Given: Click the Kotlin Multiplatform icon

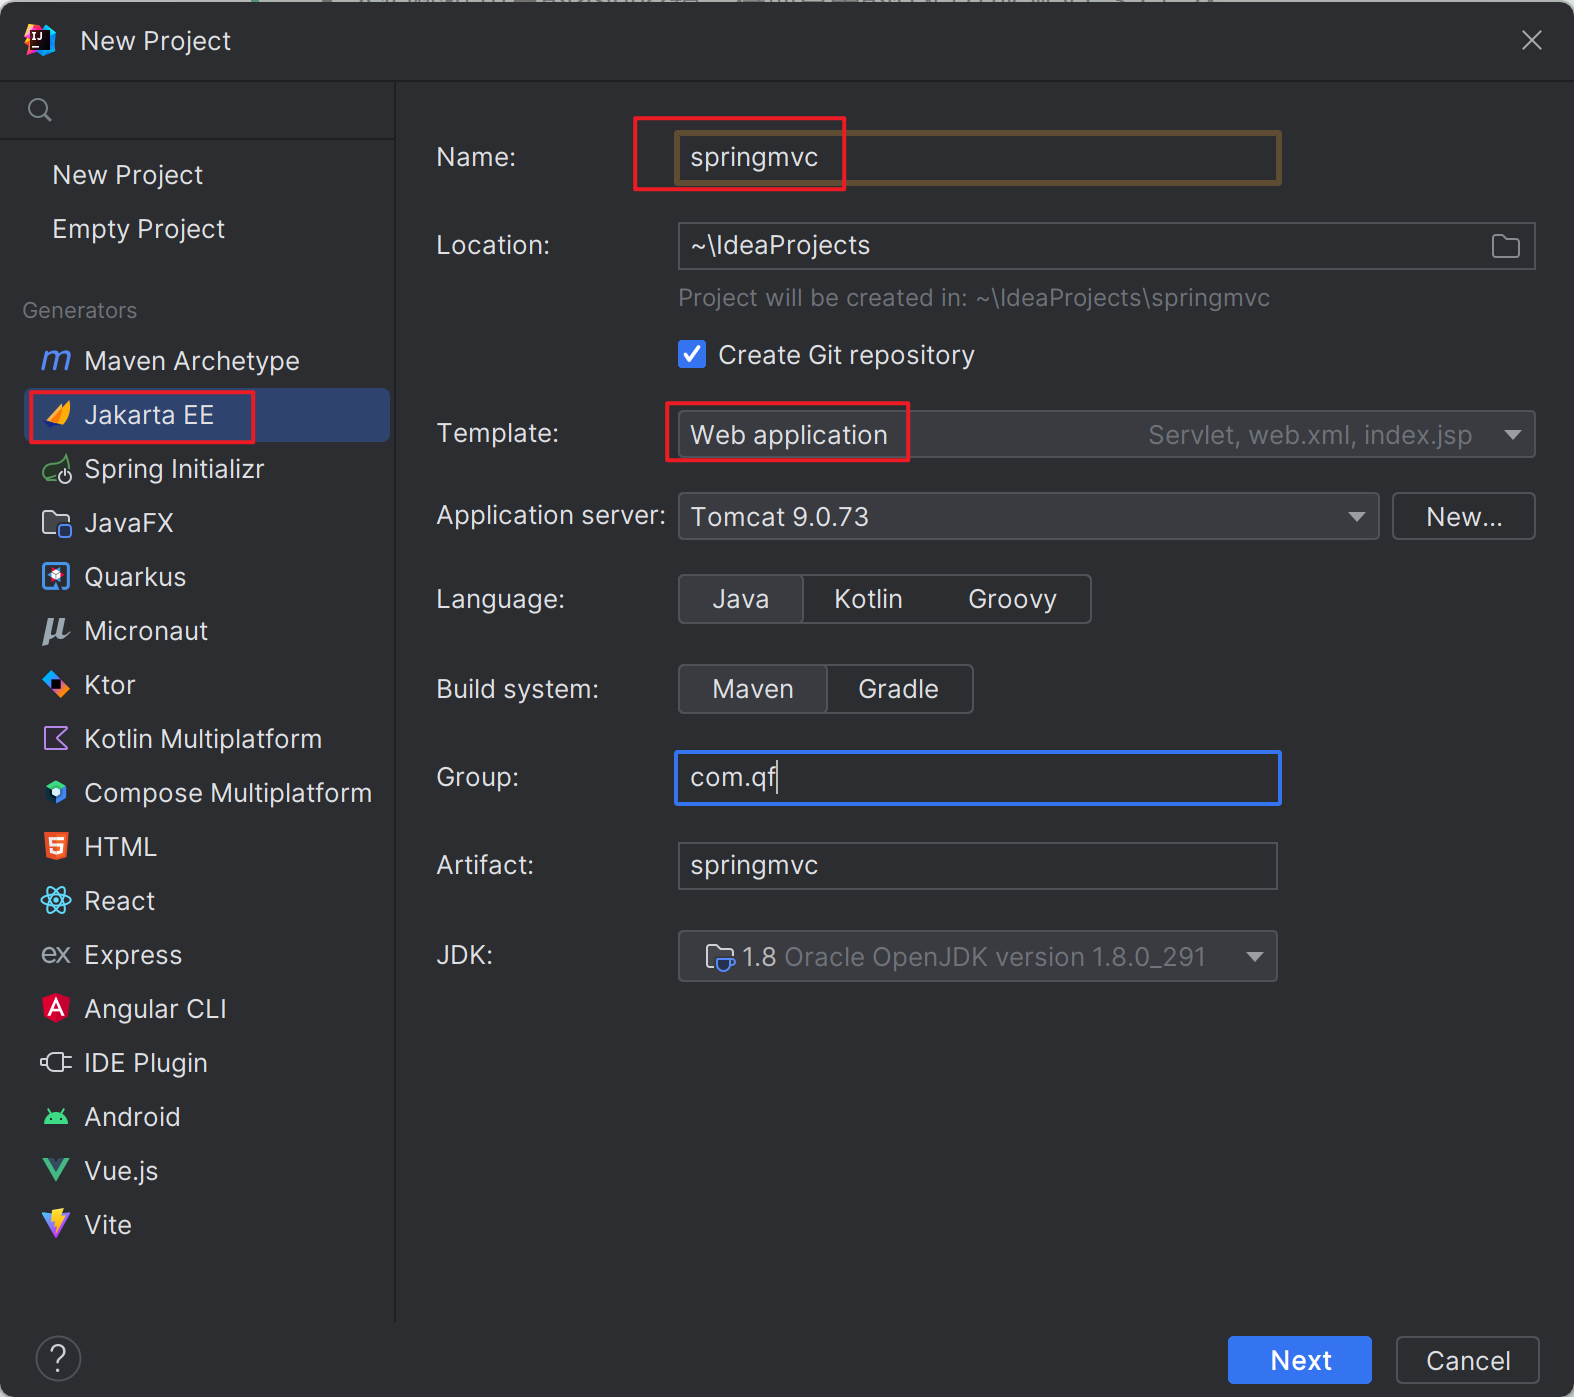Looking at the screenshot, I should [x=56, y=739].
